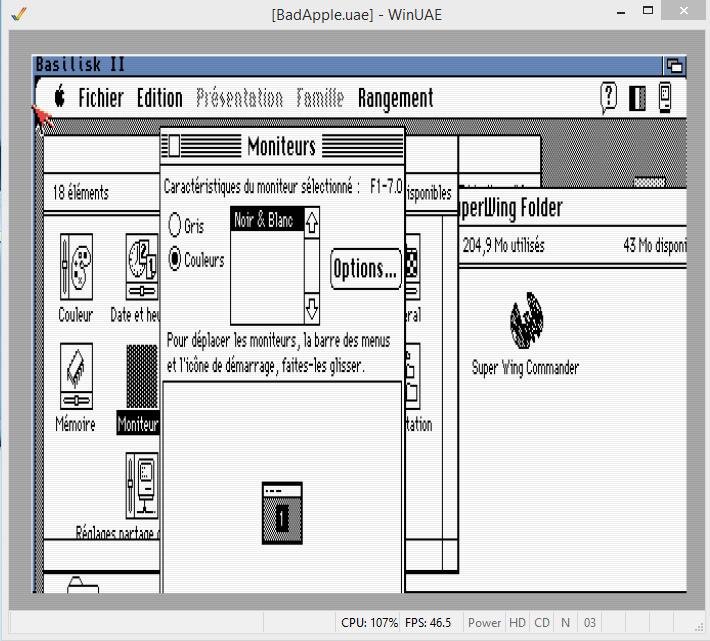Click the Couleur label text
This screenshot has width=710, height=641.
click(76, 314)
